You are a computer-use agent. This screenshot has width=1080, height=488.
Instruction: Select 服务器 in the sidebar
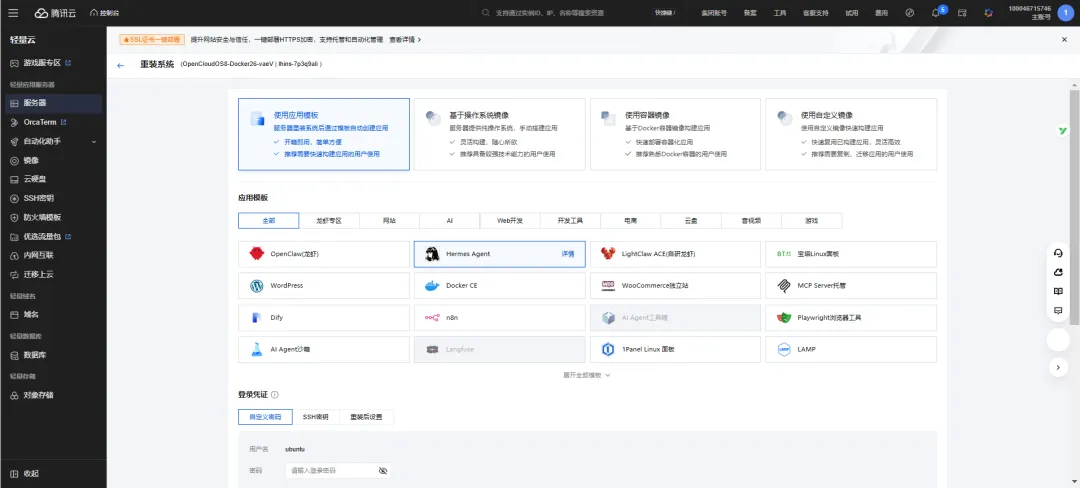click(53, 103)
